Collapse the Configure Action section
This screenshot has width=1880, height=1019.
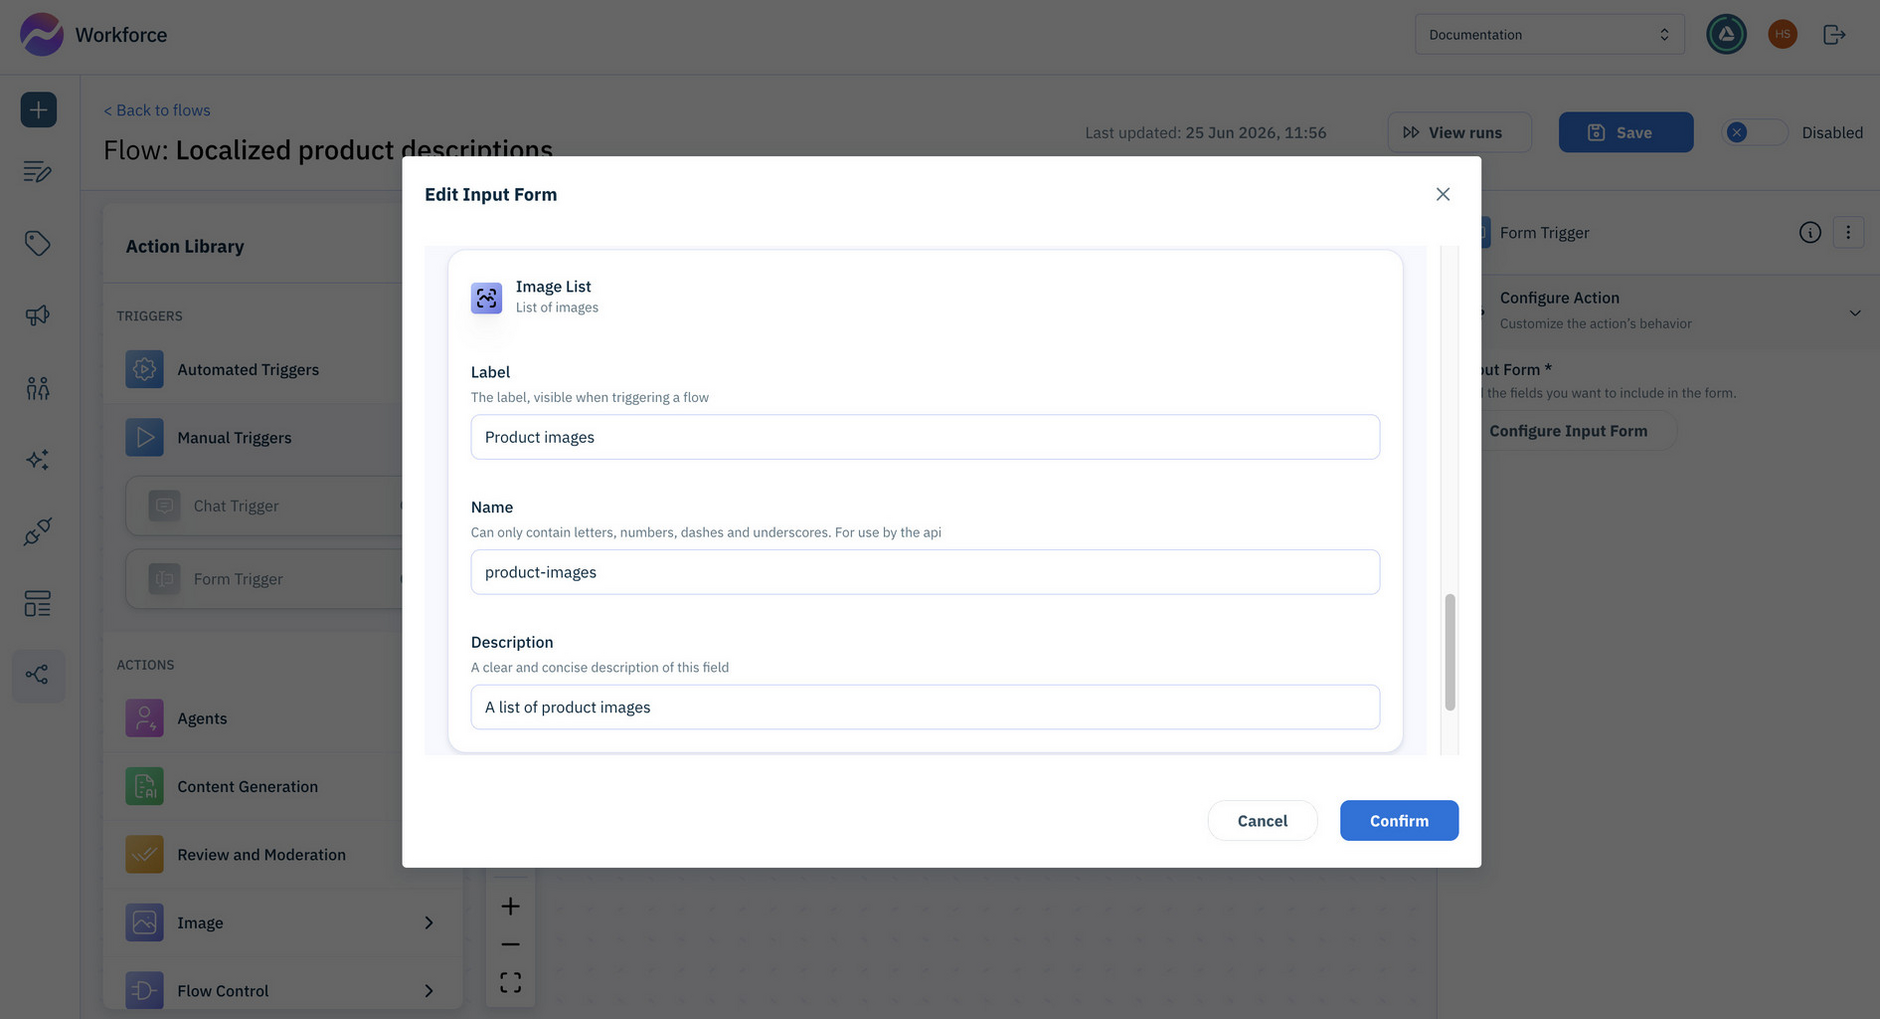pos(1855,313)
